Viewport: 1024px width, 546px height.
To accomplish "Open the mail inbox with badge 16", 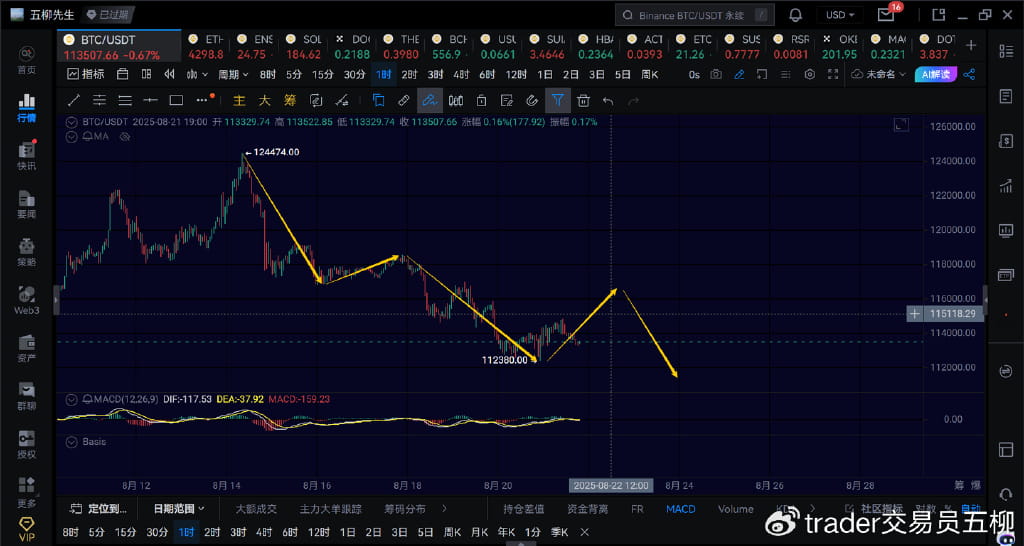I will [887, 14].
